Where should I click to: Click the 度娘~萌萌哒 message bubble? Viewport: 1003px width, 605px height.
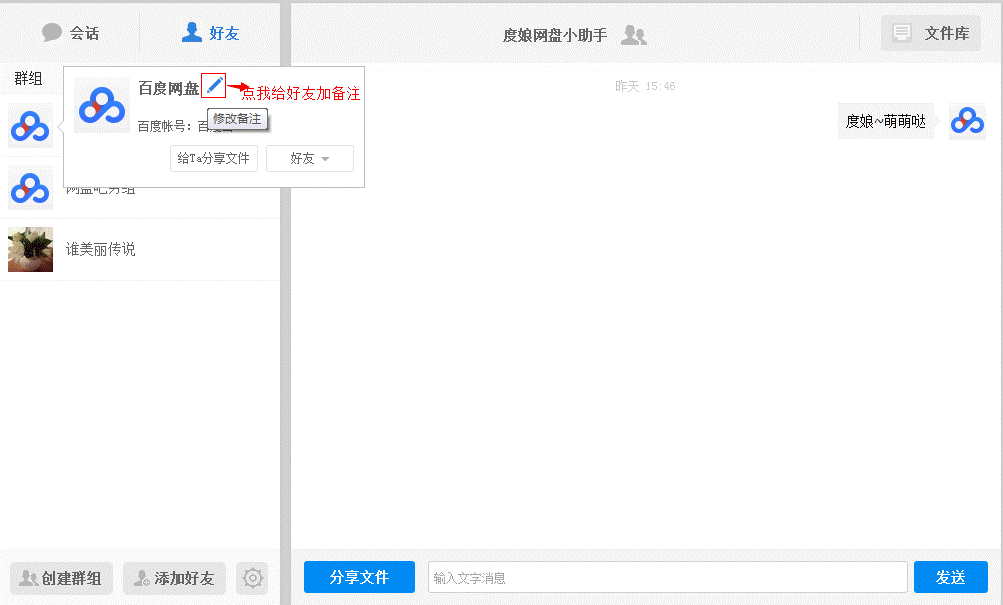(x=885, y=121)
